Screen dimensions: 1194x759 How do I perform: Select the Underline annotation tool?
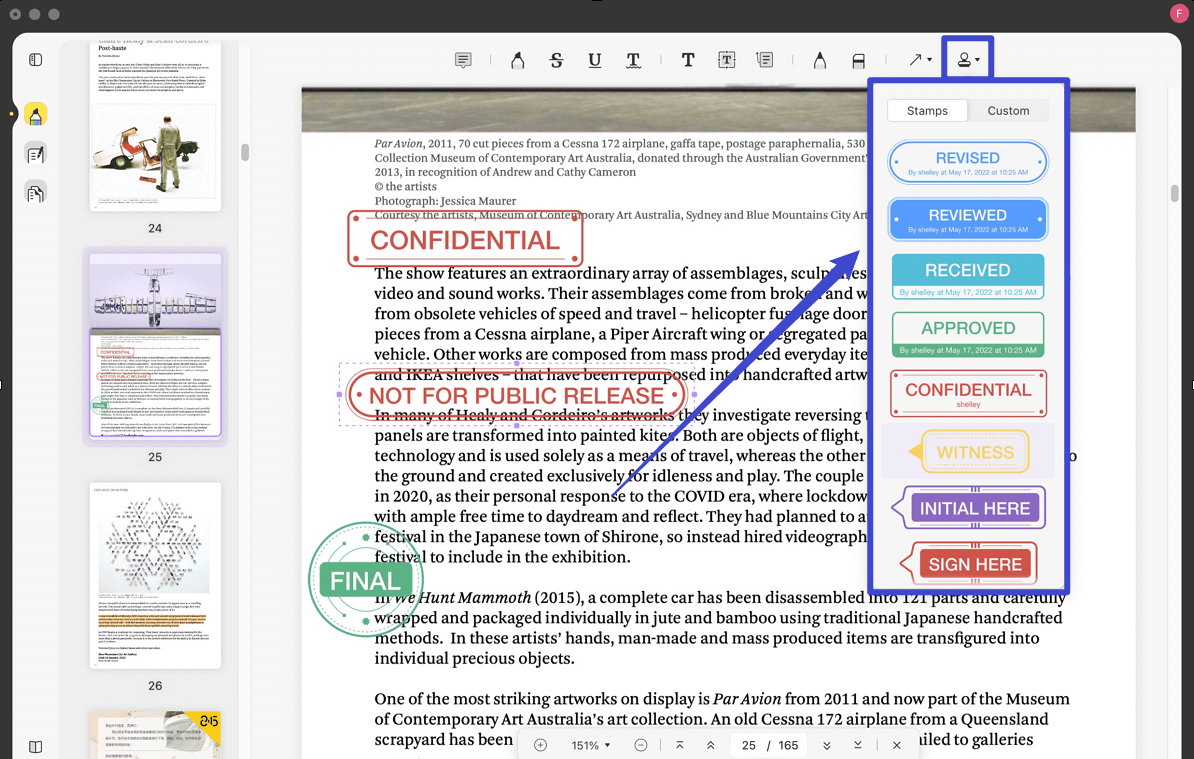point(594,59)
